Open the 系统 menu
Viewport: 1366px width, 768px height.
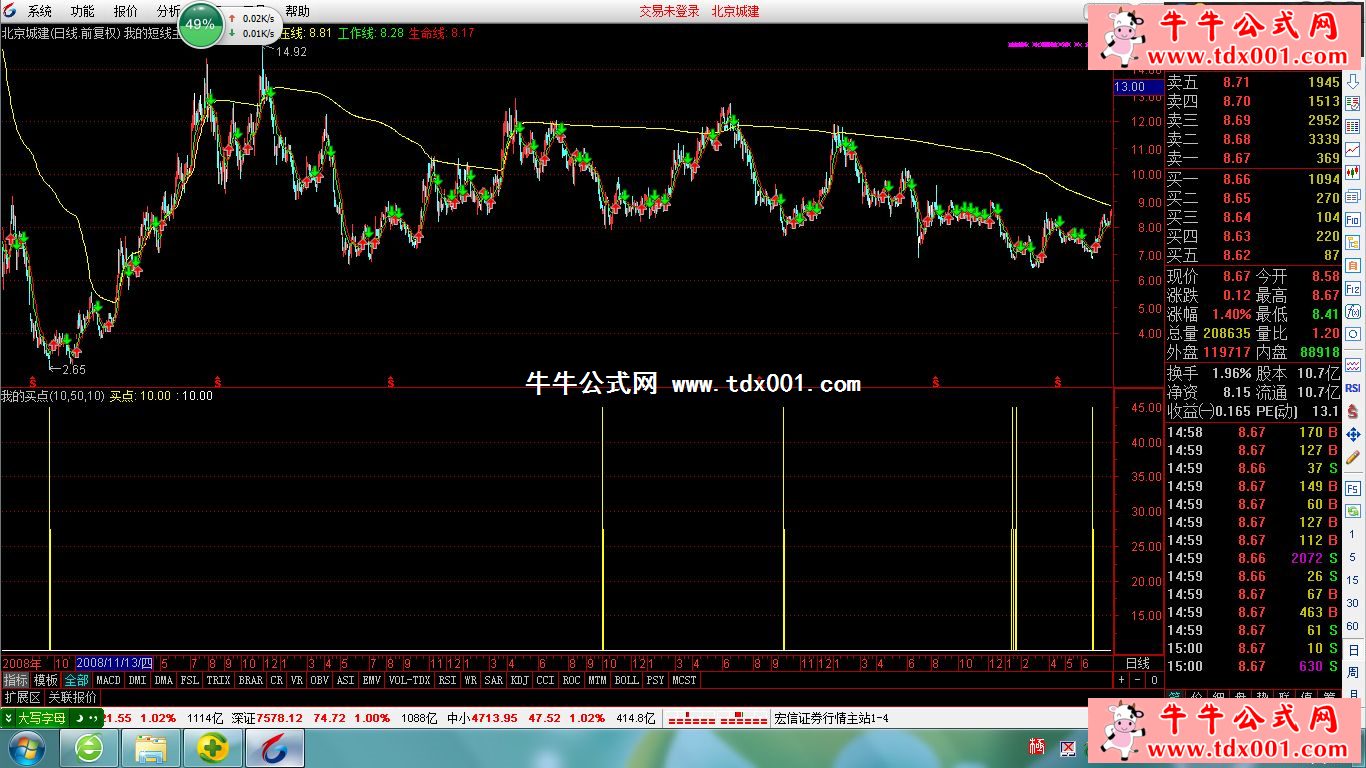pos(40,12)
